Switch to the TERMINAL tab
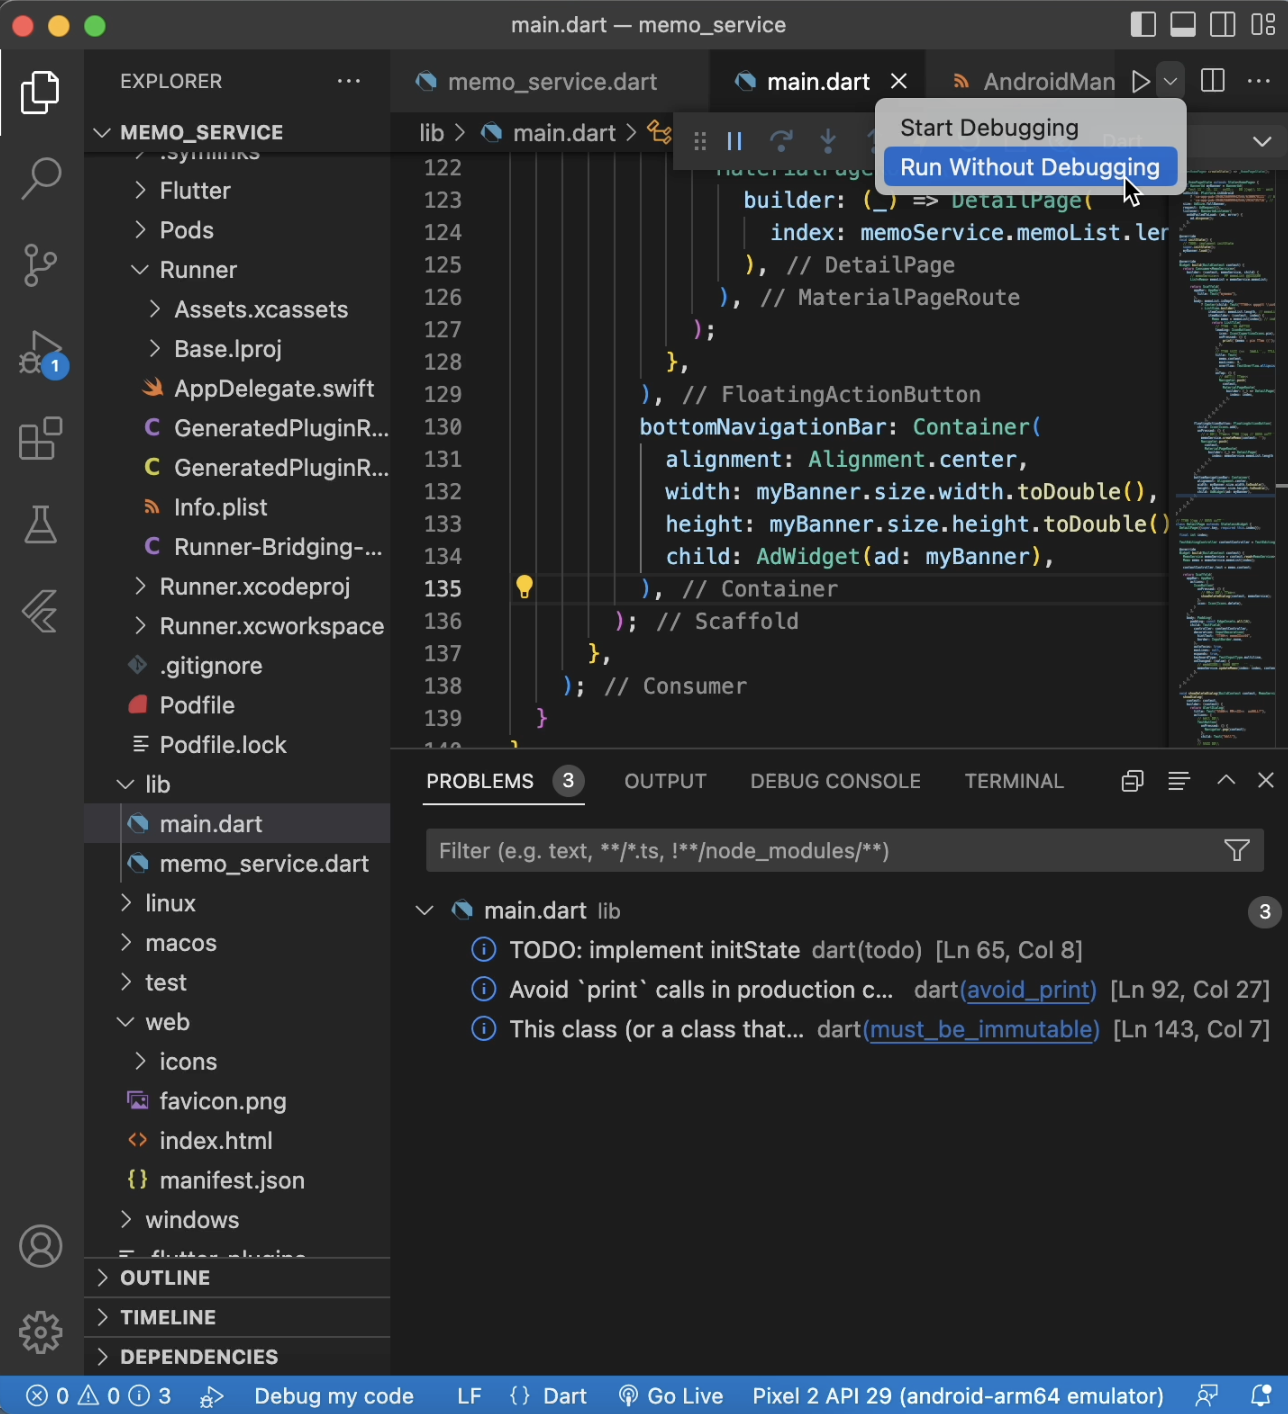The width and height of the screenshot is (1288, 1414). tap(1014, 781)
